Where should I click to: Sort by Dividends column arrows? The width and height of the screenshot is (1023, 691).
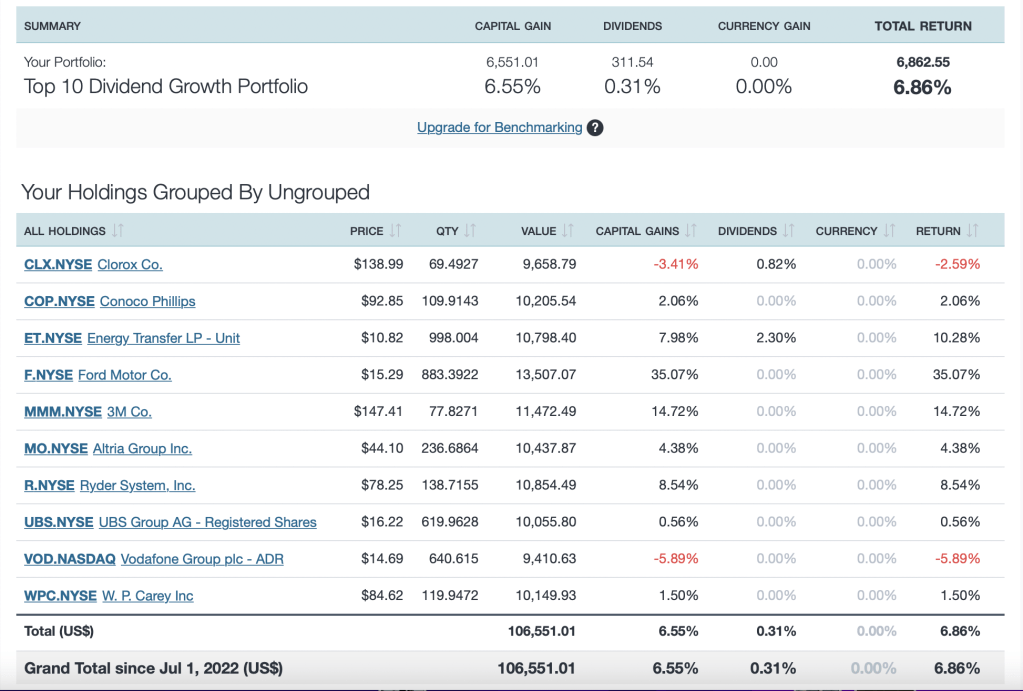(x=789, y=231)
